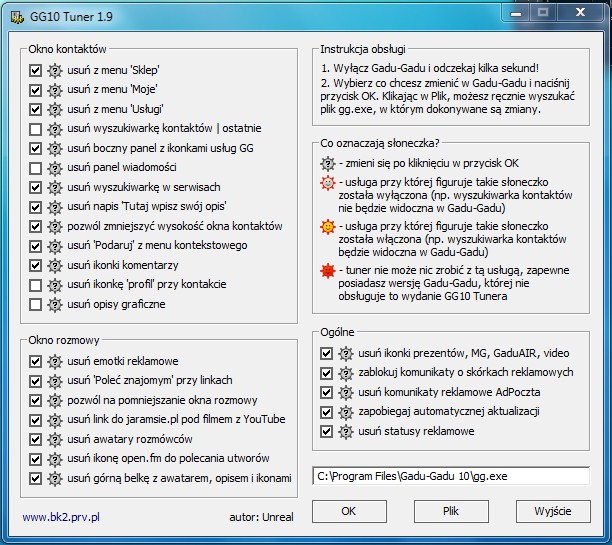Image resolution: width=612 pixels, height=545 pixels.
Task: Click sun icon beside 'usuń Podaruj z menu kontekstowego'
Action: tap(55, 246)
